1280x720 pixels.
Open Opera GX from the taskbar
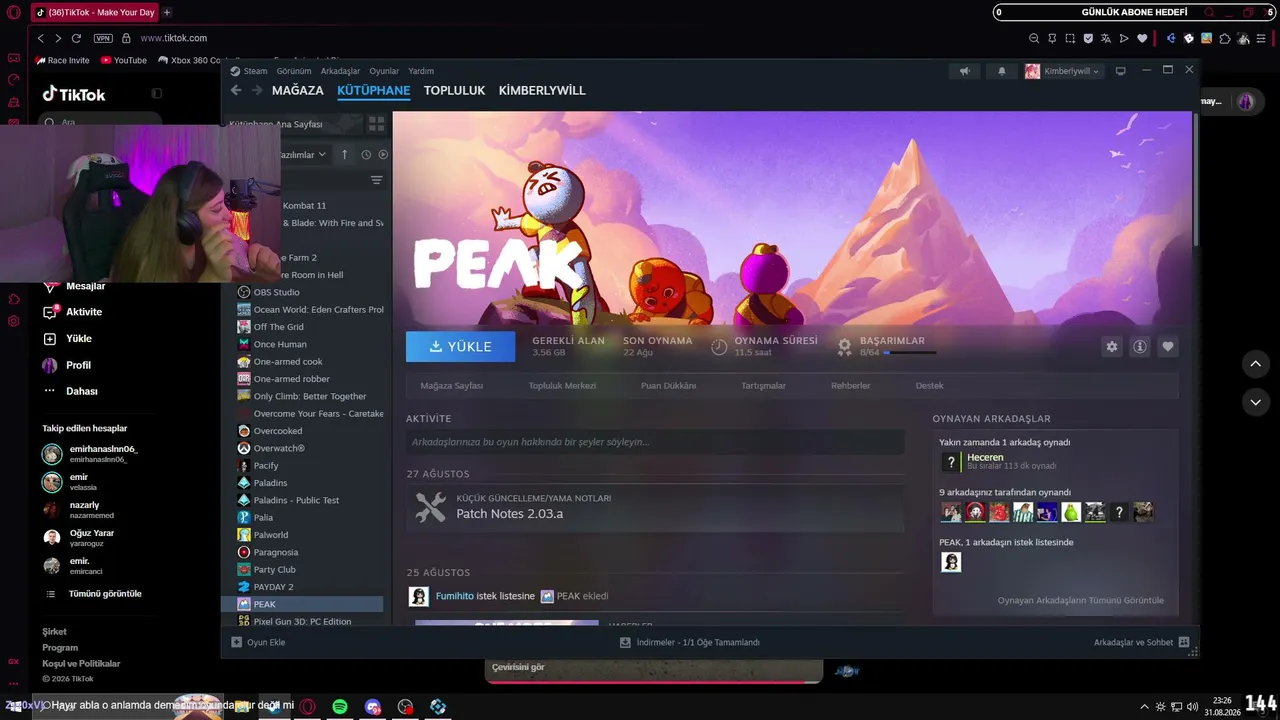coord(308,707)
